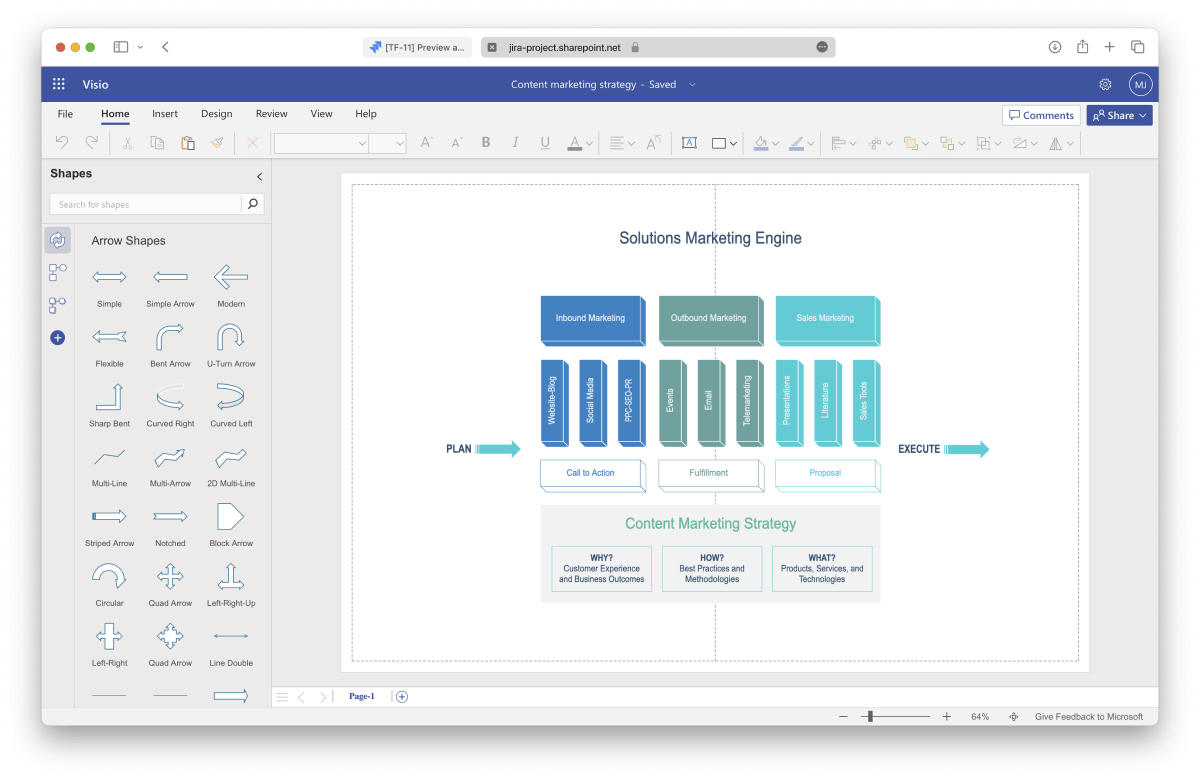Insert a text box from toolbar

689,143
